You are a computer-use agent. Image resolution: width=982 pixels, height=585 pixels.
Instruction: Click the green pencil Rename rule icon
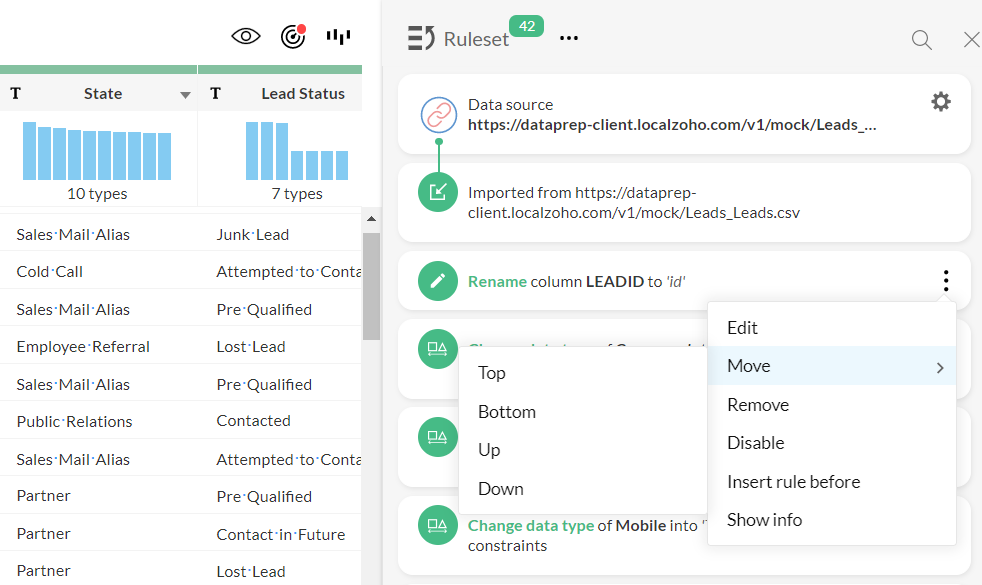tap(437, 281)
